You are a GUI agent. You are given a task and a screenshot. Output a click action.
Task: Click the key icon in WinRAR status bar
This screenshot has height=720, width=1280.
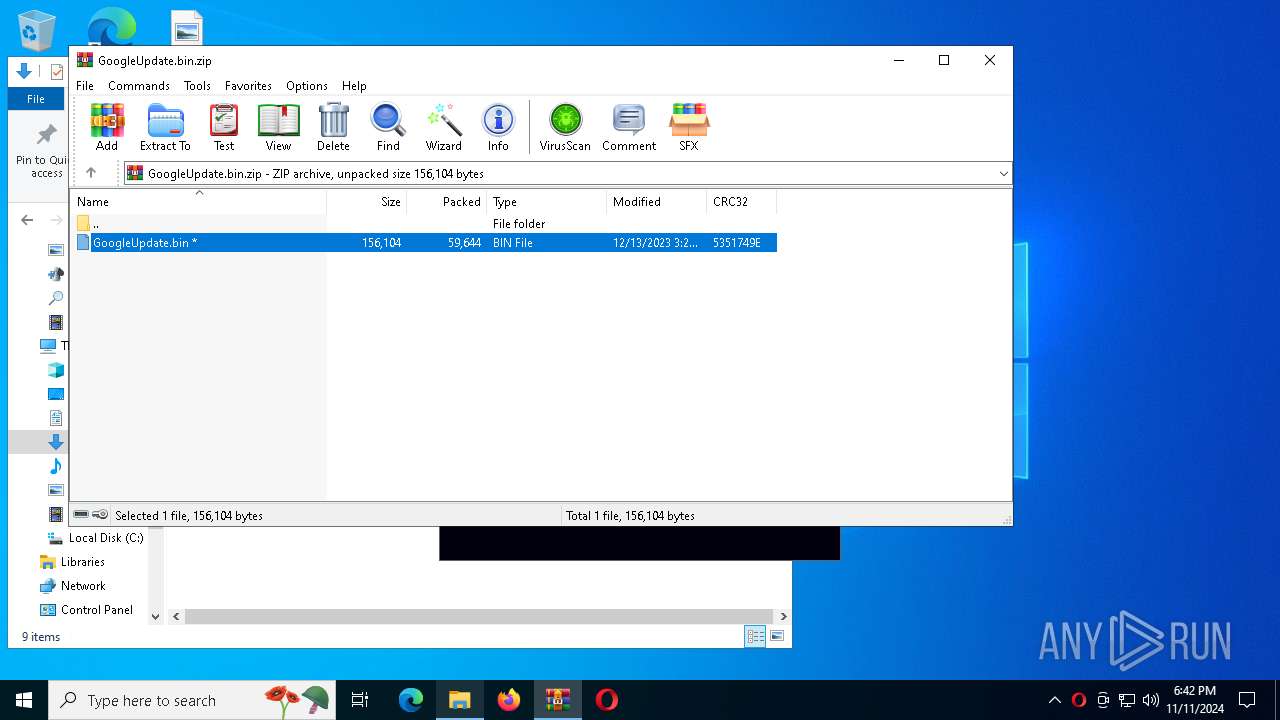click(x=100, y=515)
